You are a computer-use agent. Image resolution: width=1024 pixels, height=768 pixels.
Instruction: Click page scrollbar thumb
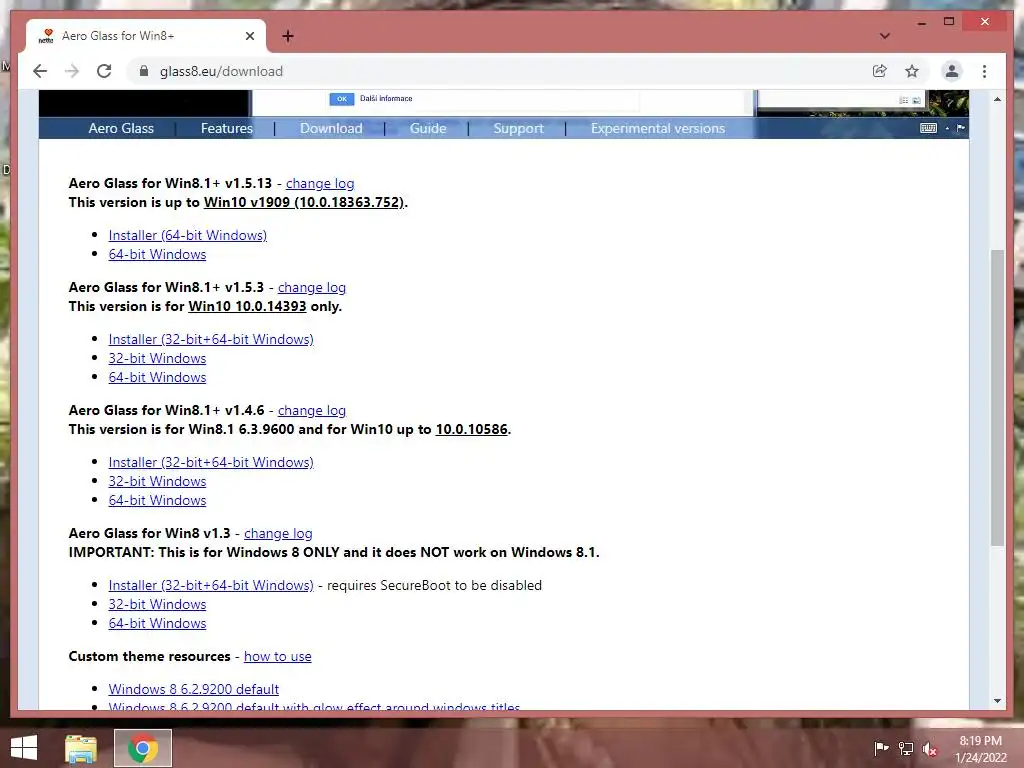click(997, 397)
